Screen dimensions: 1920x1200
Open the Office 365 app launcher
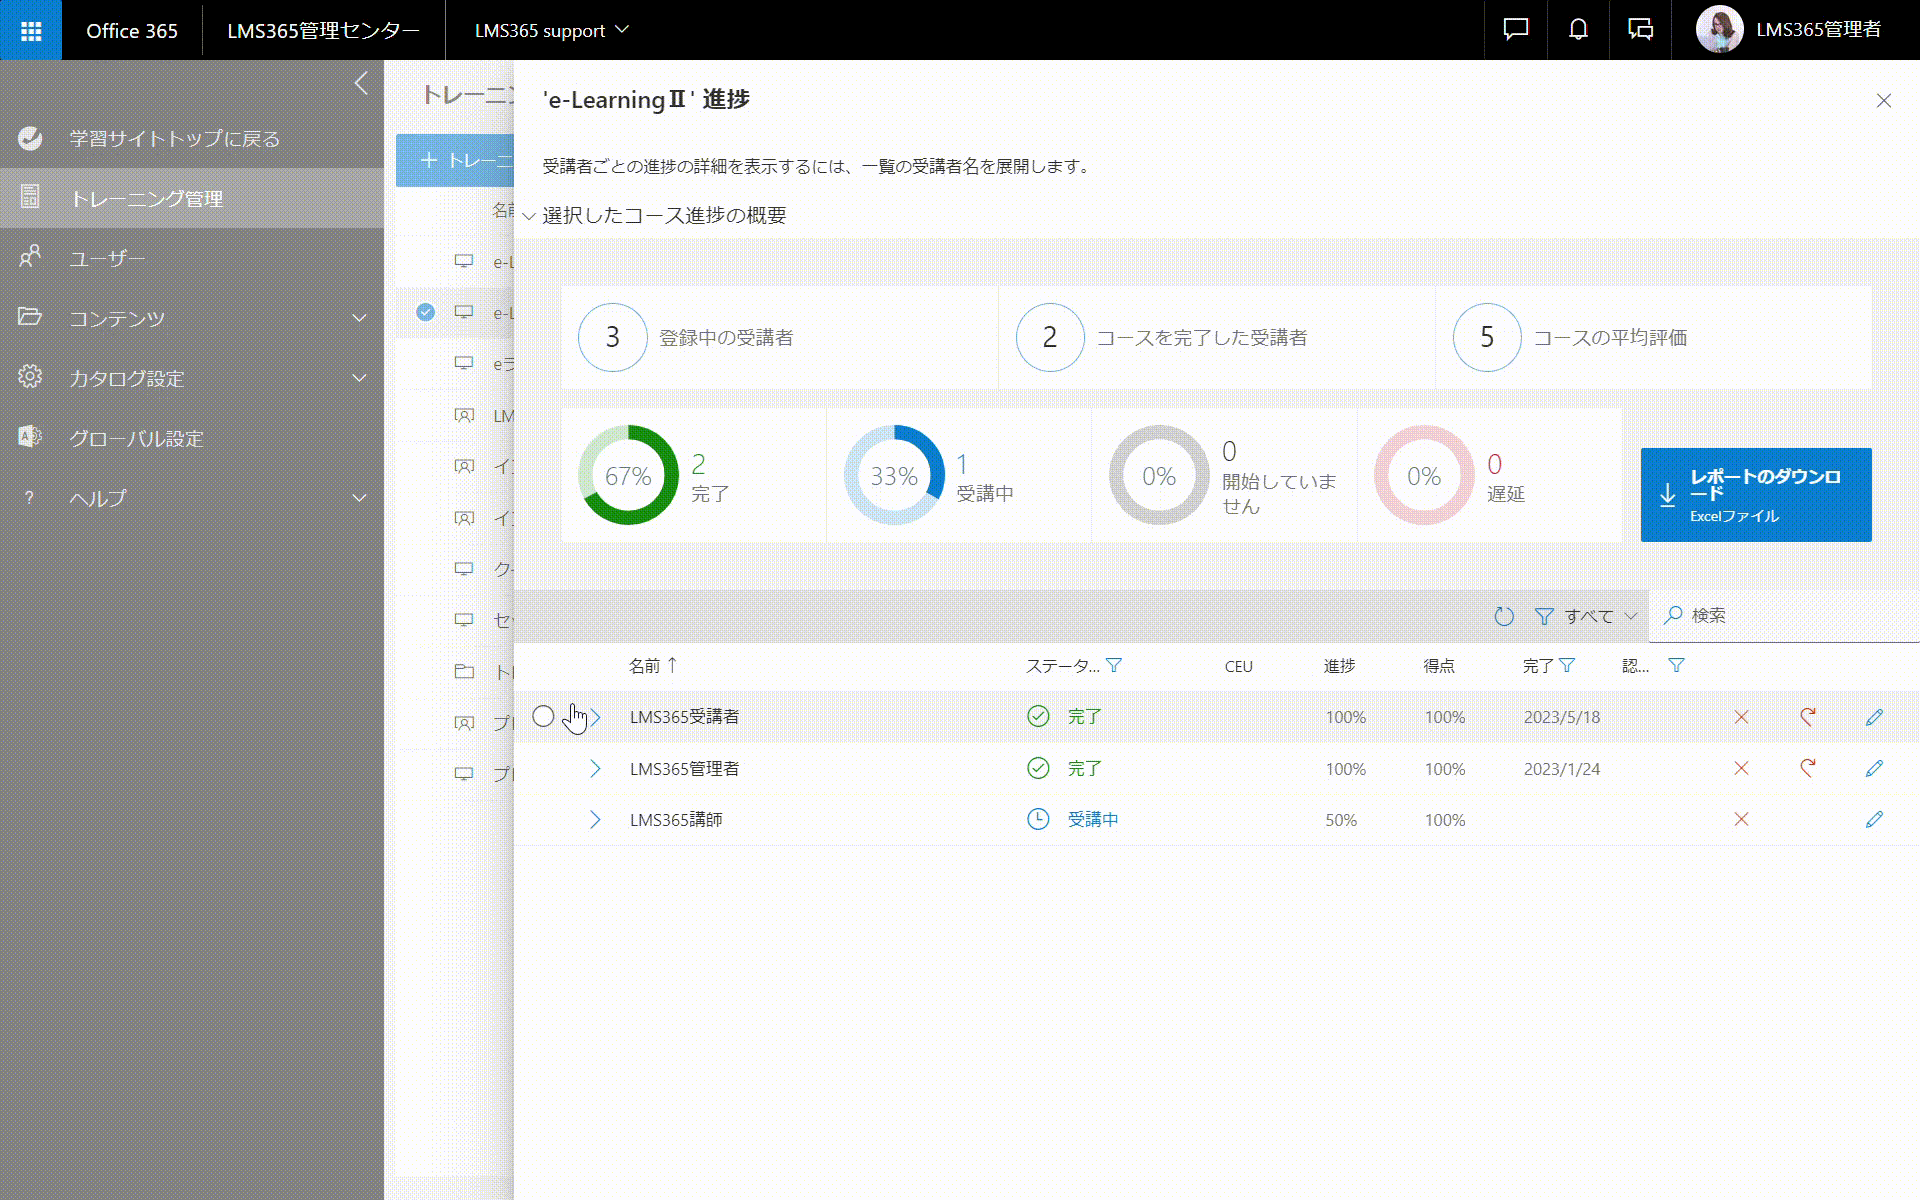(x=31, y=30)
